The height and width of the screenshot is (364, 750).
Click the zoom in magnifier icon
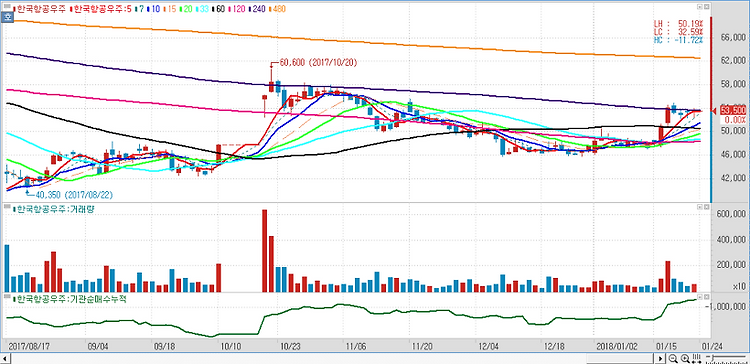point(684,358)
